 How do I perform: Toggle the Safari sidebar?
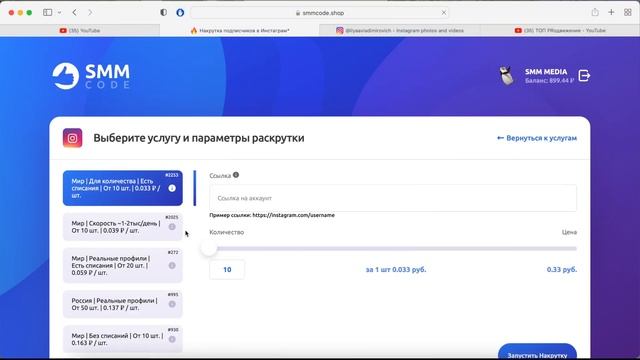click(48, 13)
